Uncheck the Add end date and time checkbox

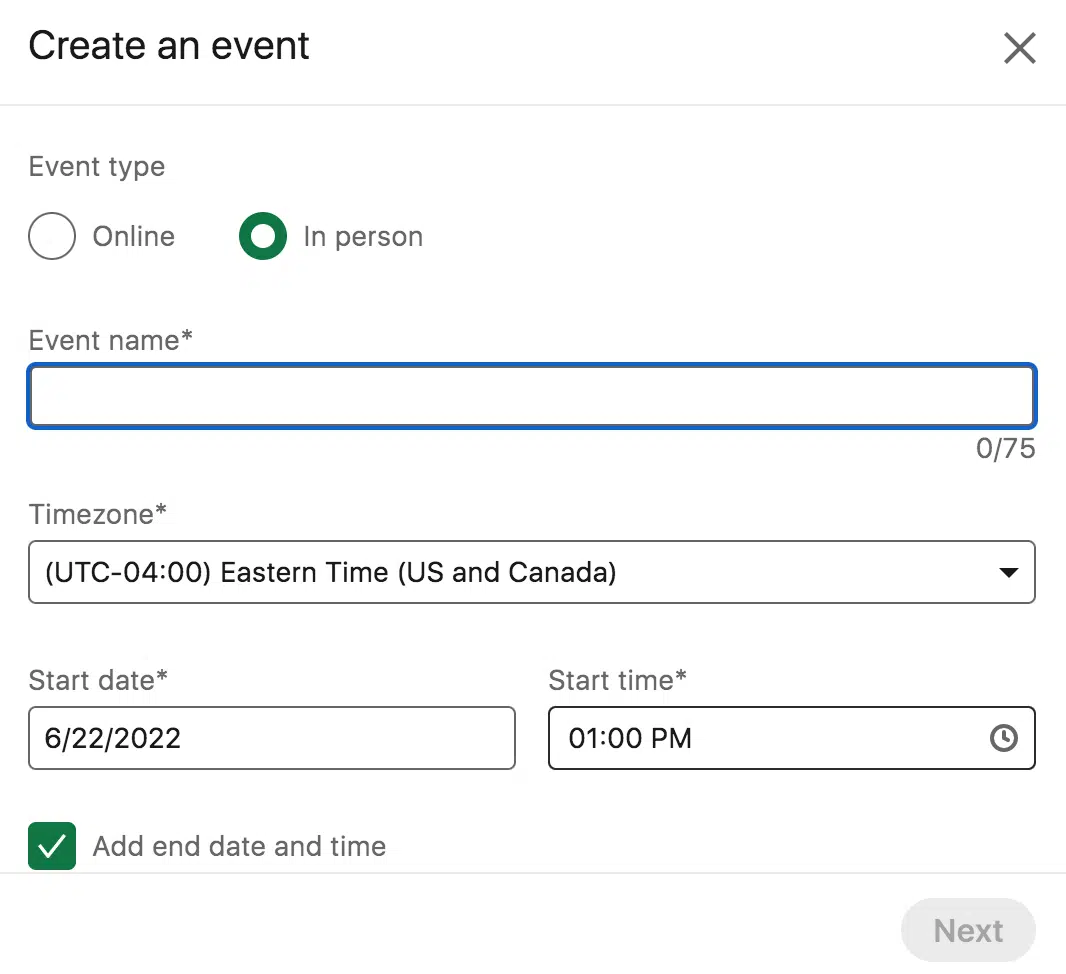(x=52, y=846)
